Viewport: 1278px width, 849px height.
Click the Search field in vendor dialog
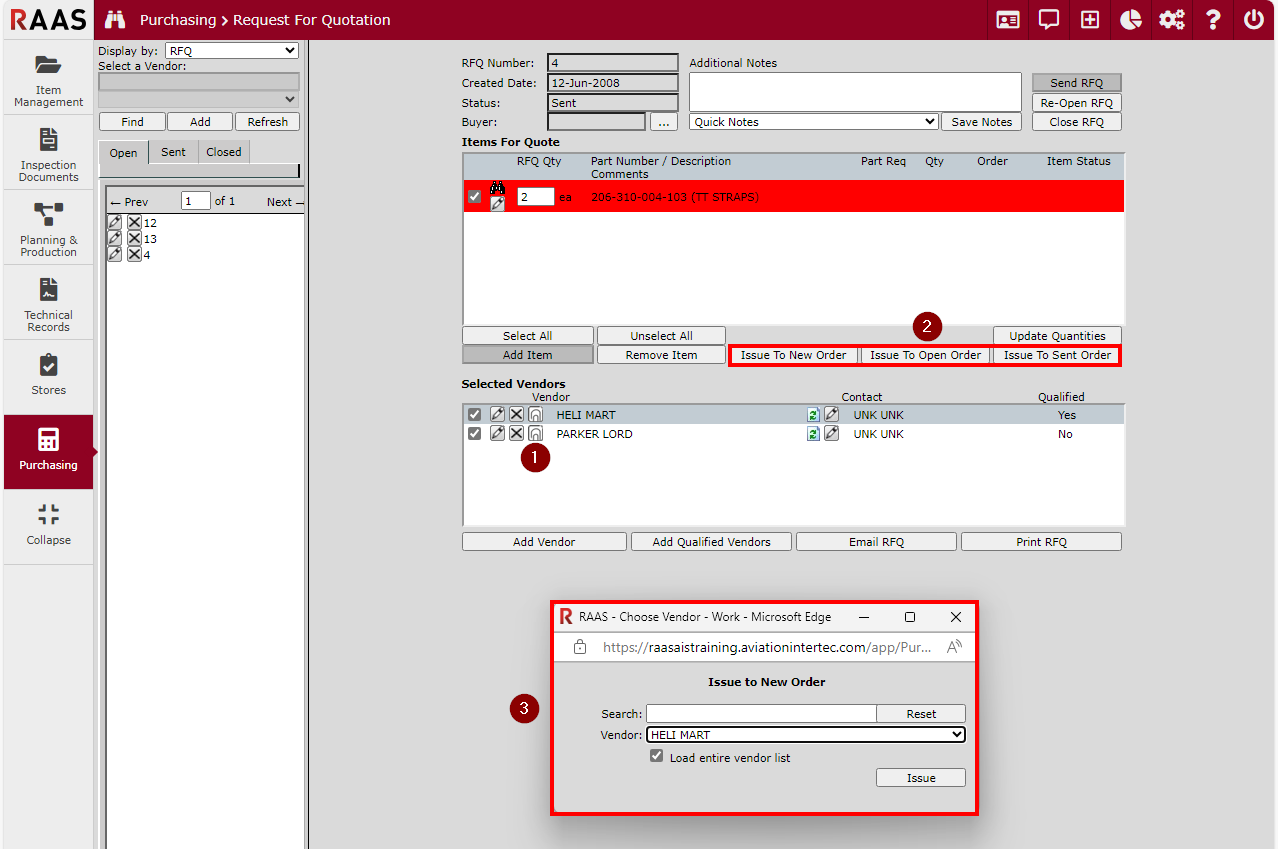(x=761, y=714)
